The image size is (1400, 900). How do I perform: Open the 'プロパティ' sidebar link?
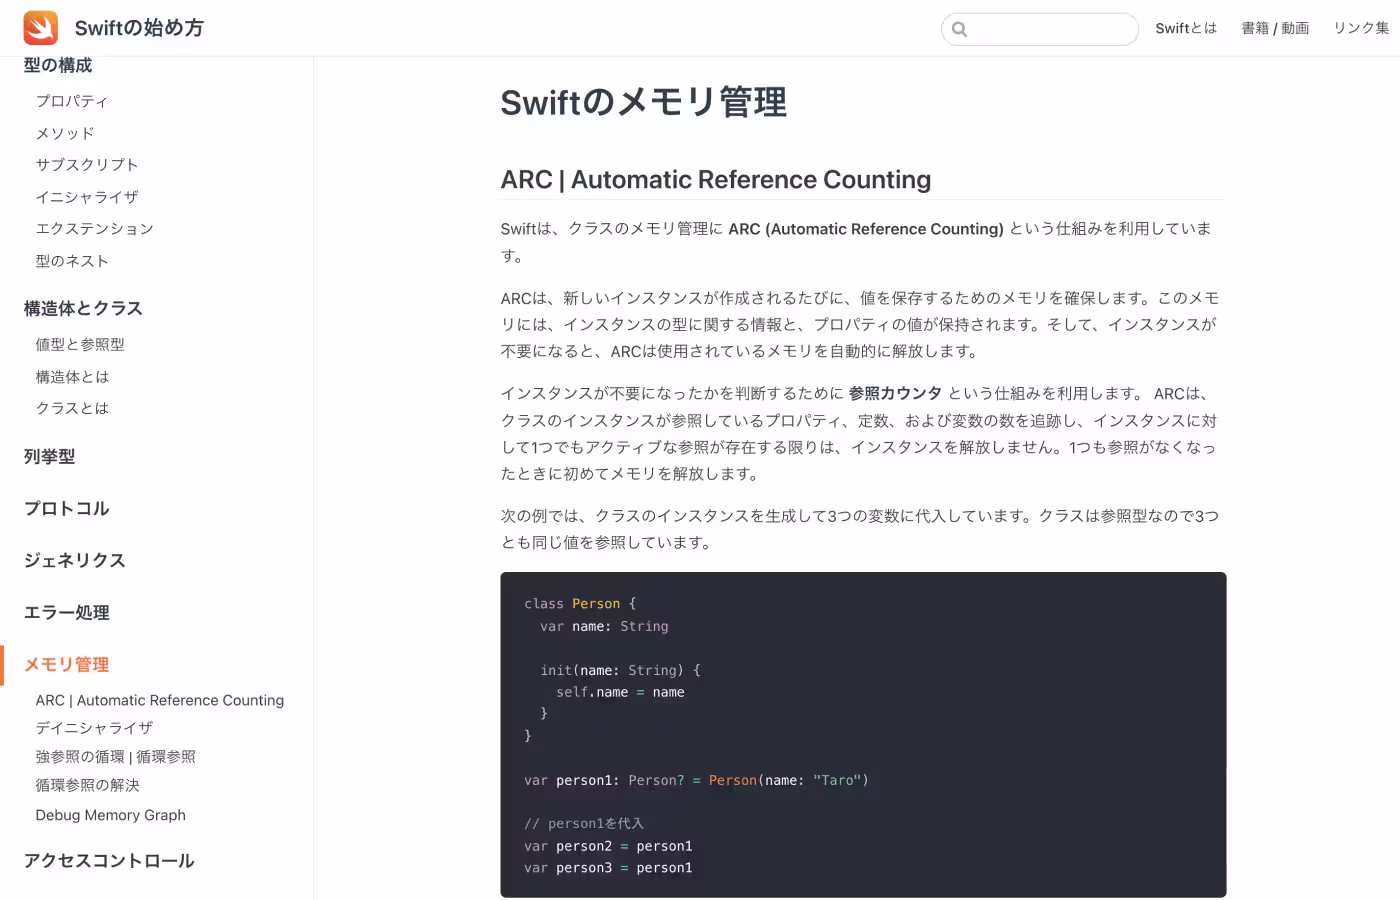point(72,101)
